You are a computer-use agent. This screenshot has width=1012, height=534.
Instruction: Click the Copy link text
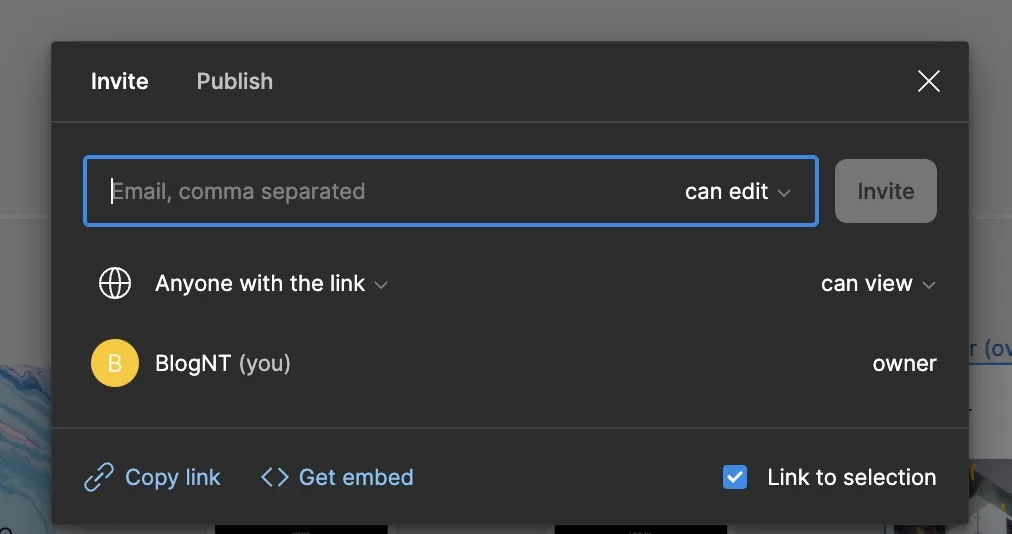click(x=172, y=477)
